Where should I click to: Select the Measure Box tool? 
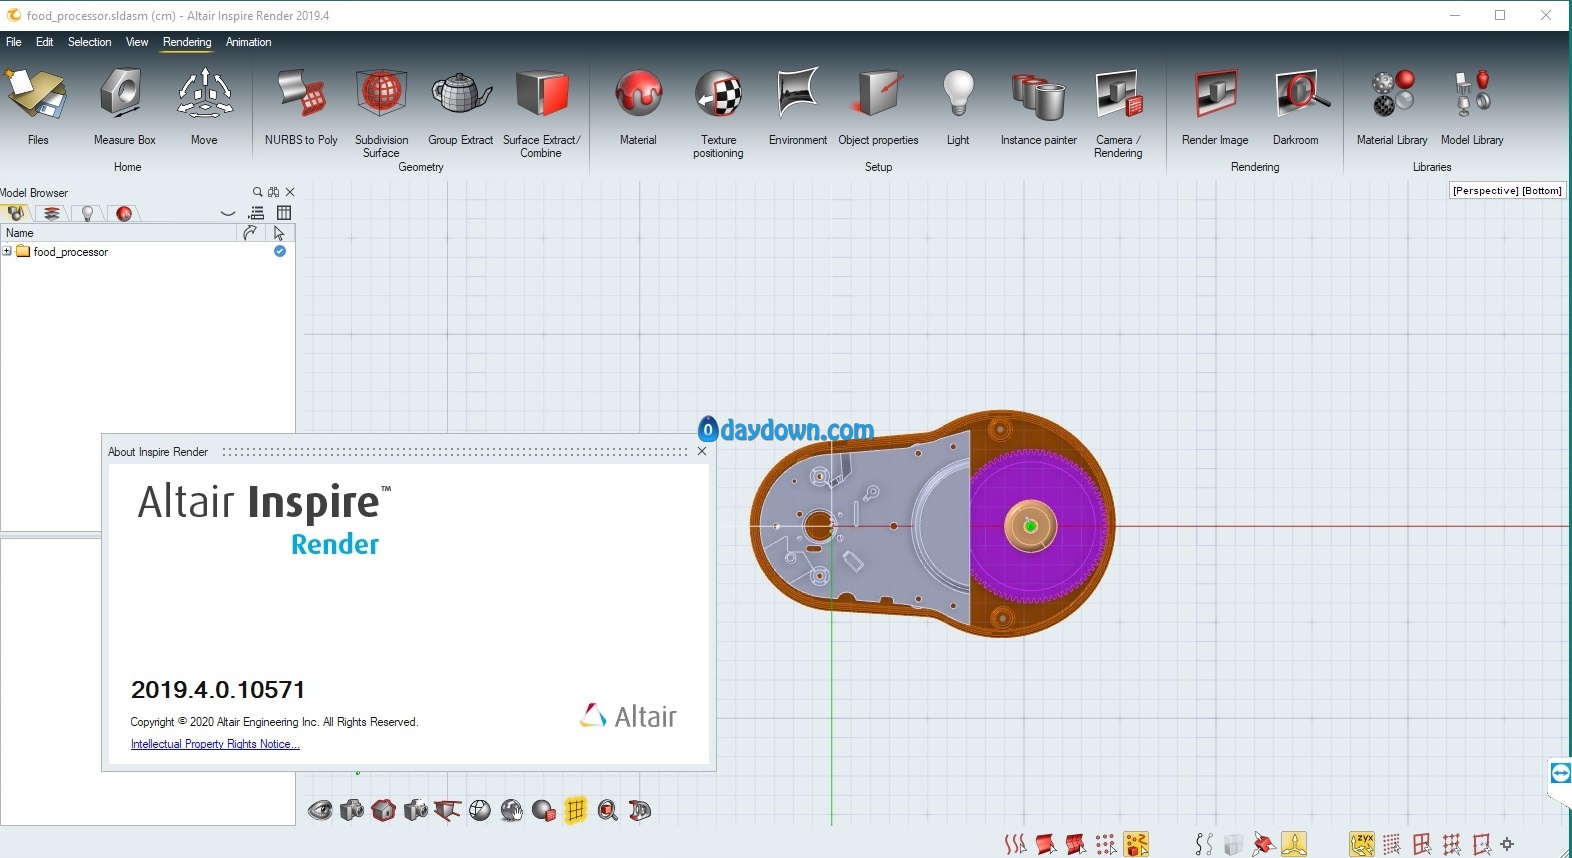pyautogui.click(x=124, y=106)
